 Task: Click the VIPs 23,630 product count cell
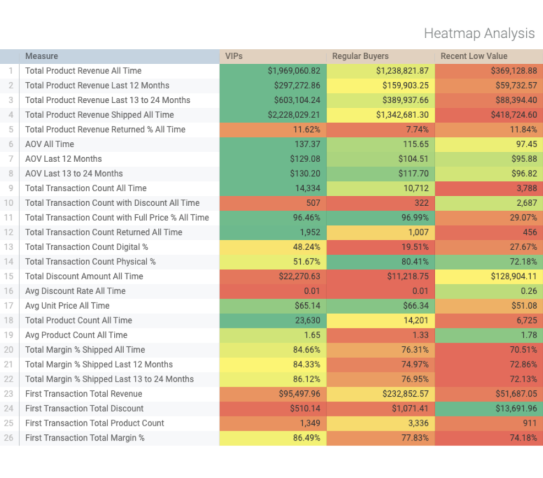273,320
